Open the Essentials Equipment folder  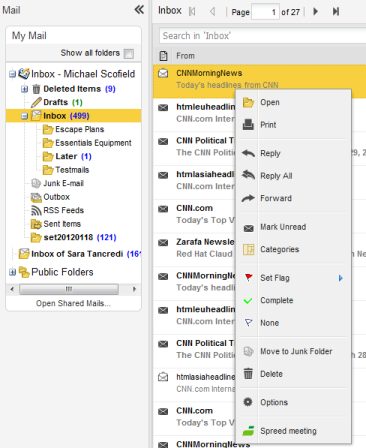[93, 143]
